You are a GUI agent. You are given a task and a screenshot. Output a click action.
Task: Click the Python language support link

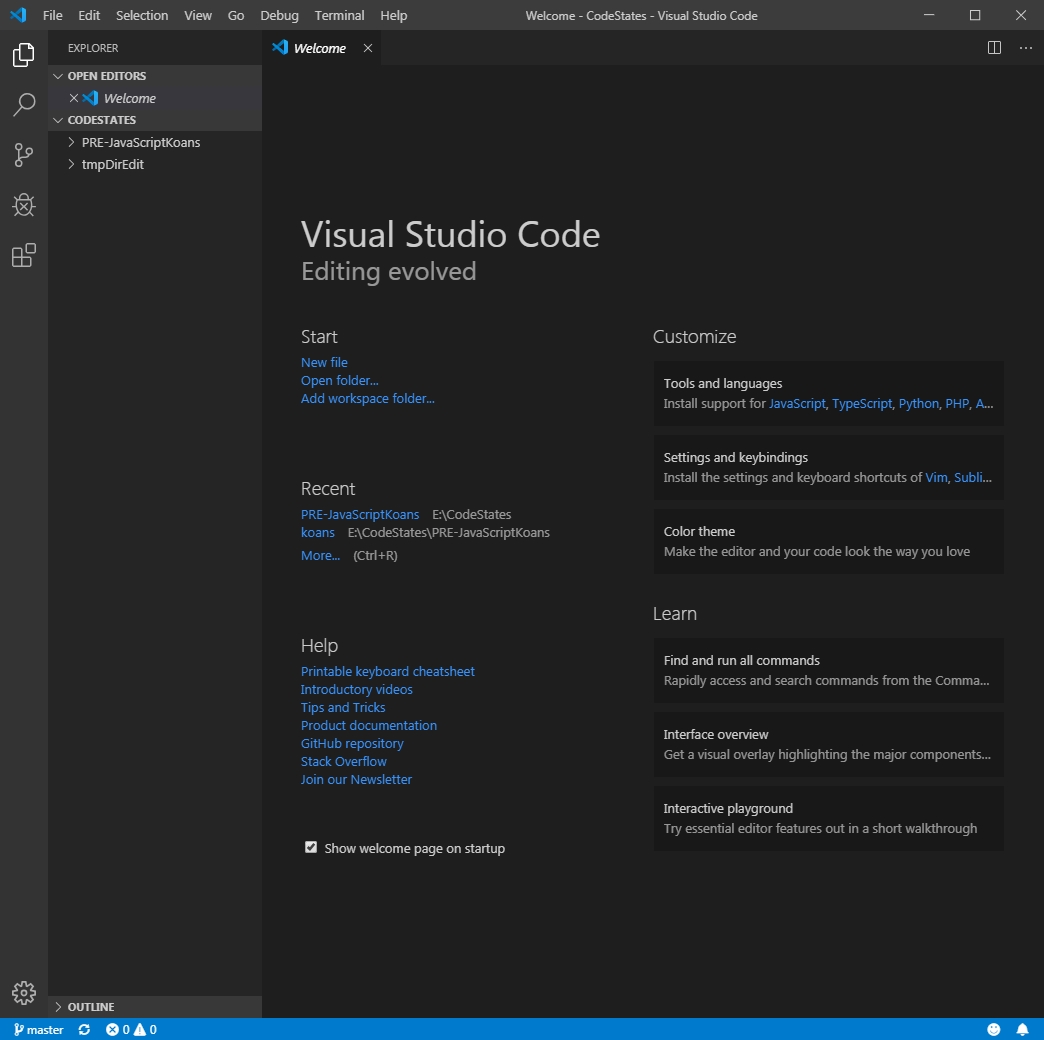(918, 403)
